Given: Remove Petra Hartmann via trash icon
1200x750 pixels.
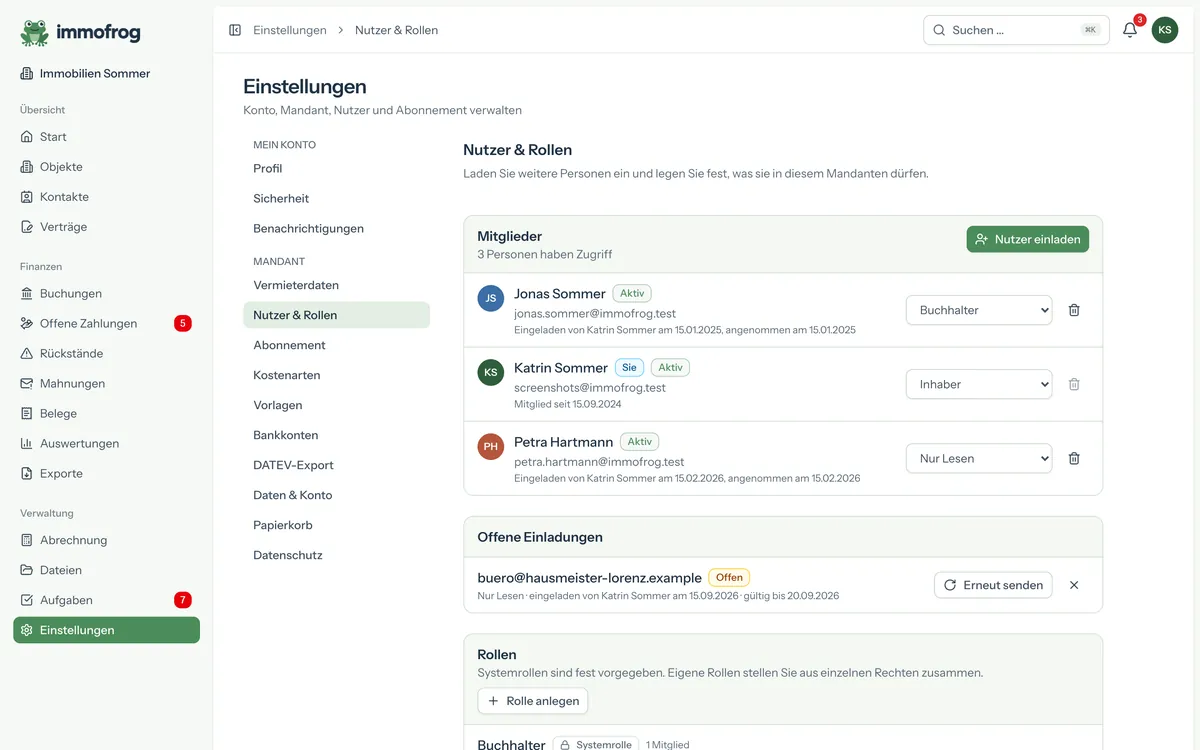Looking at the screenshot, I should point(1074,458).
